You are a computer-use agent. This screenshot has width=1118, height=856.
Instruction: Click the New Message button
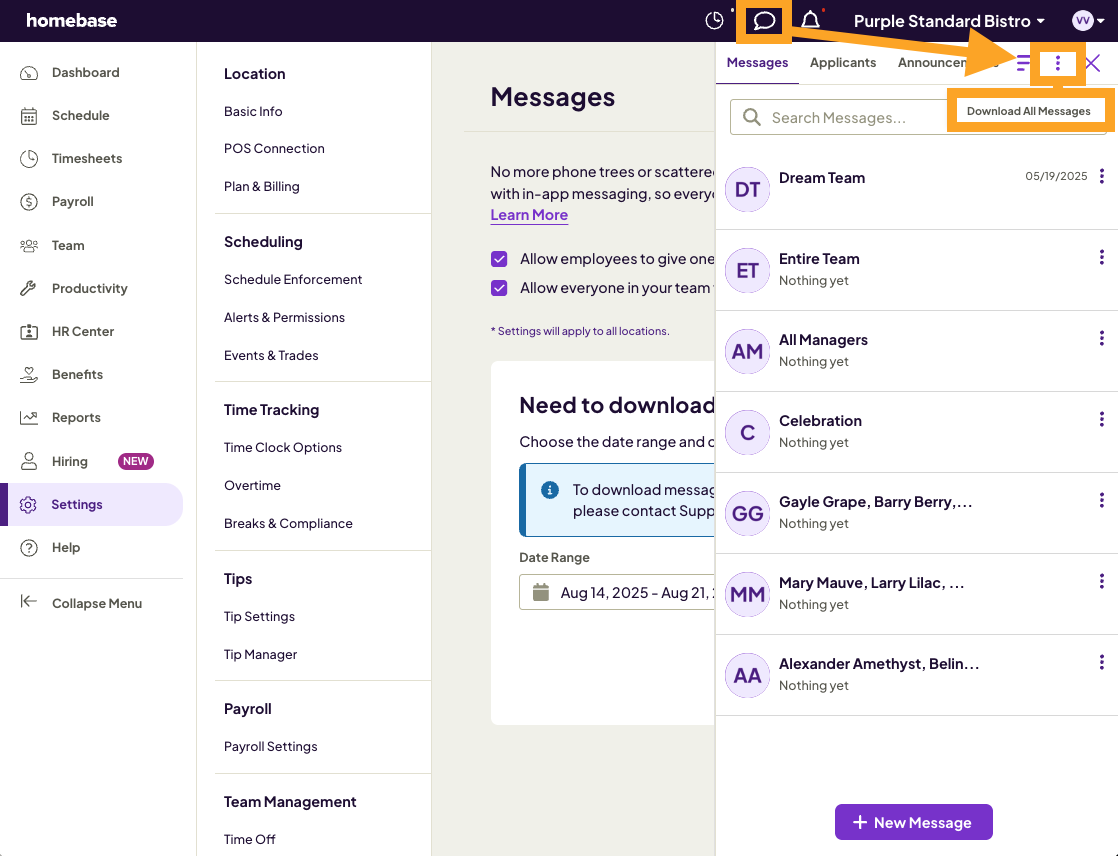[913, 822]
